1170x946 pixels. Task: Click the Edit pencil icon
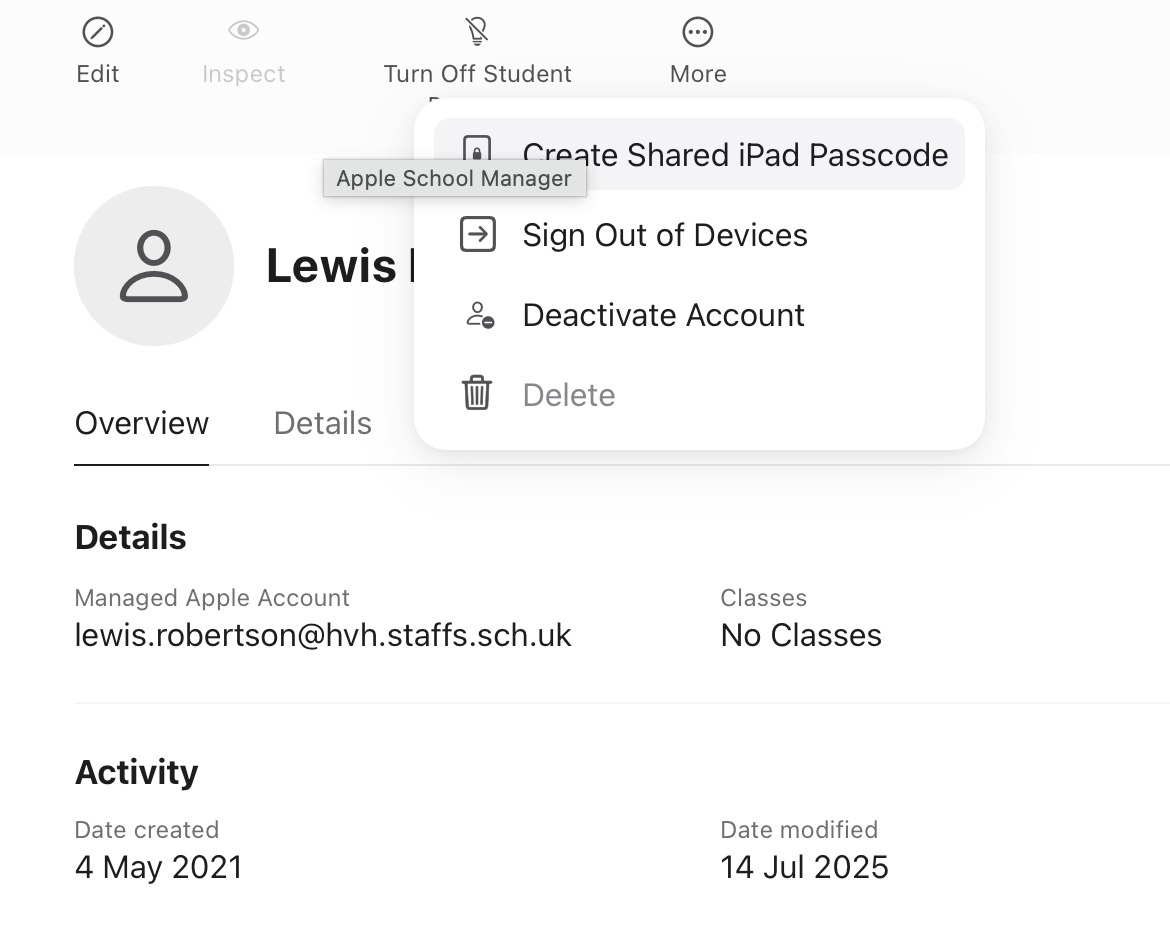click(x=98, y=32)
